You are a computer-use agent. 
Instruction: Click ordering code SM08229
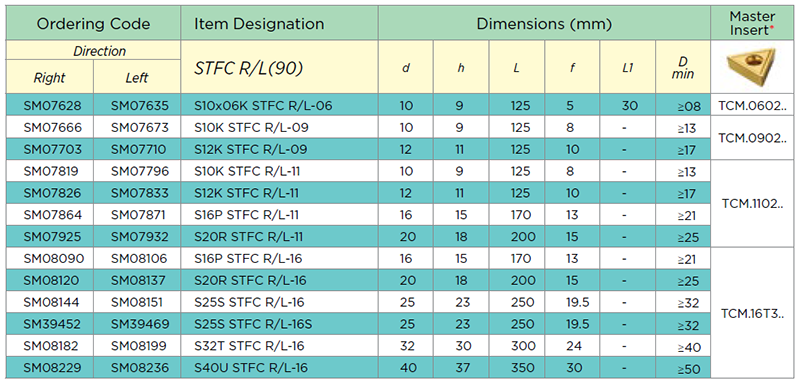coord(49,368)
